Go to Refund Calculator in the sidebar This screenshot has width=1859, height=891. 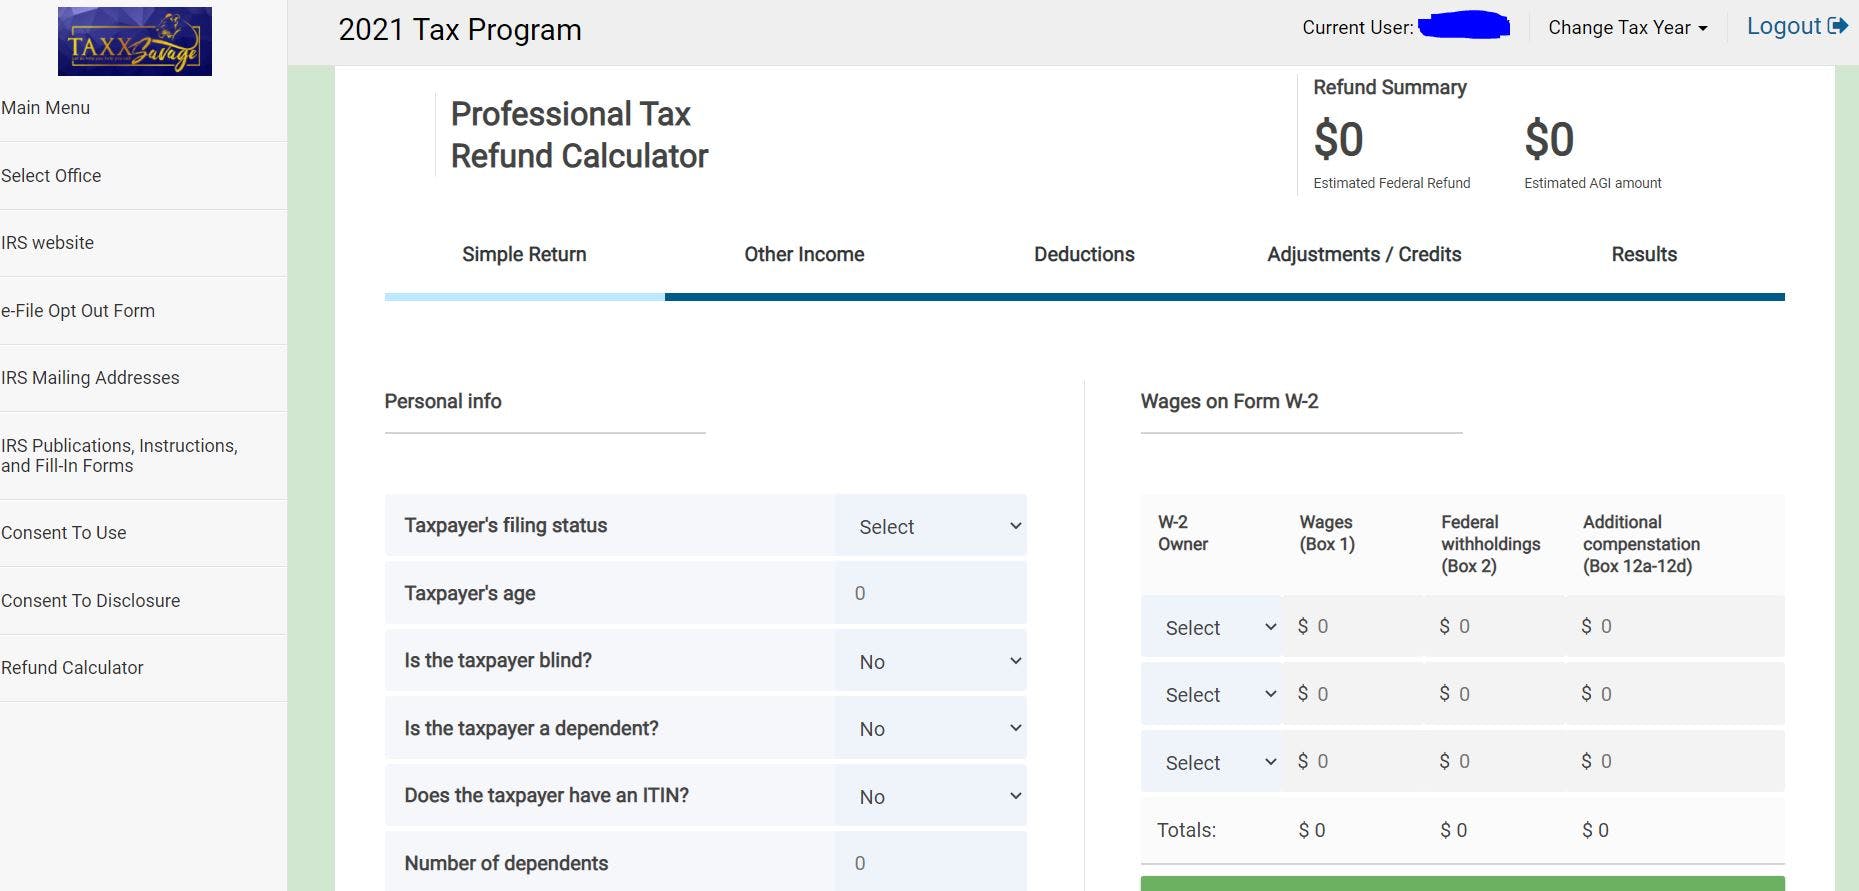72,668
